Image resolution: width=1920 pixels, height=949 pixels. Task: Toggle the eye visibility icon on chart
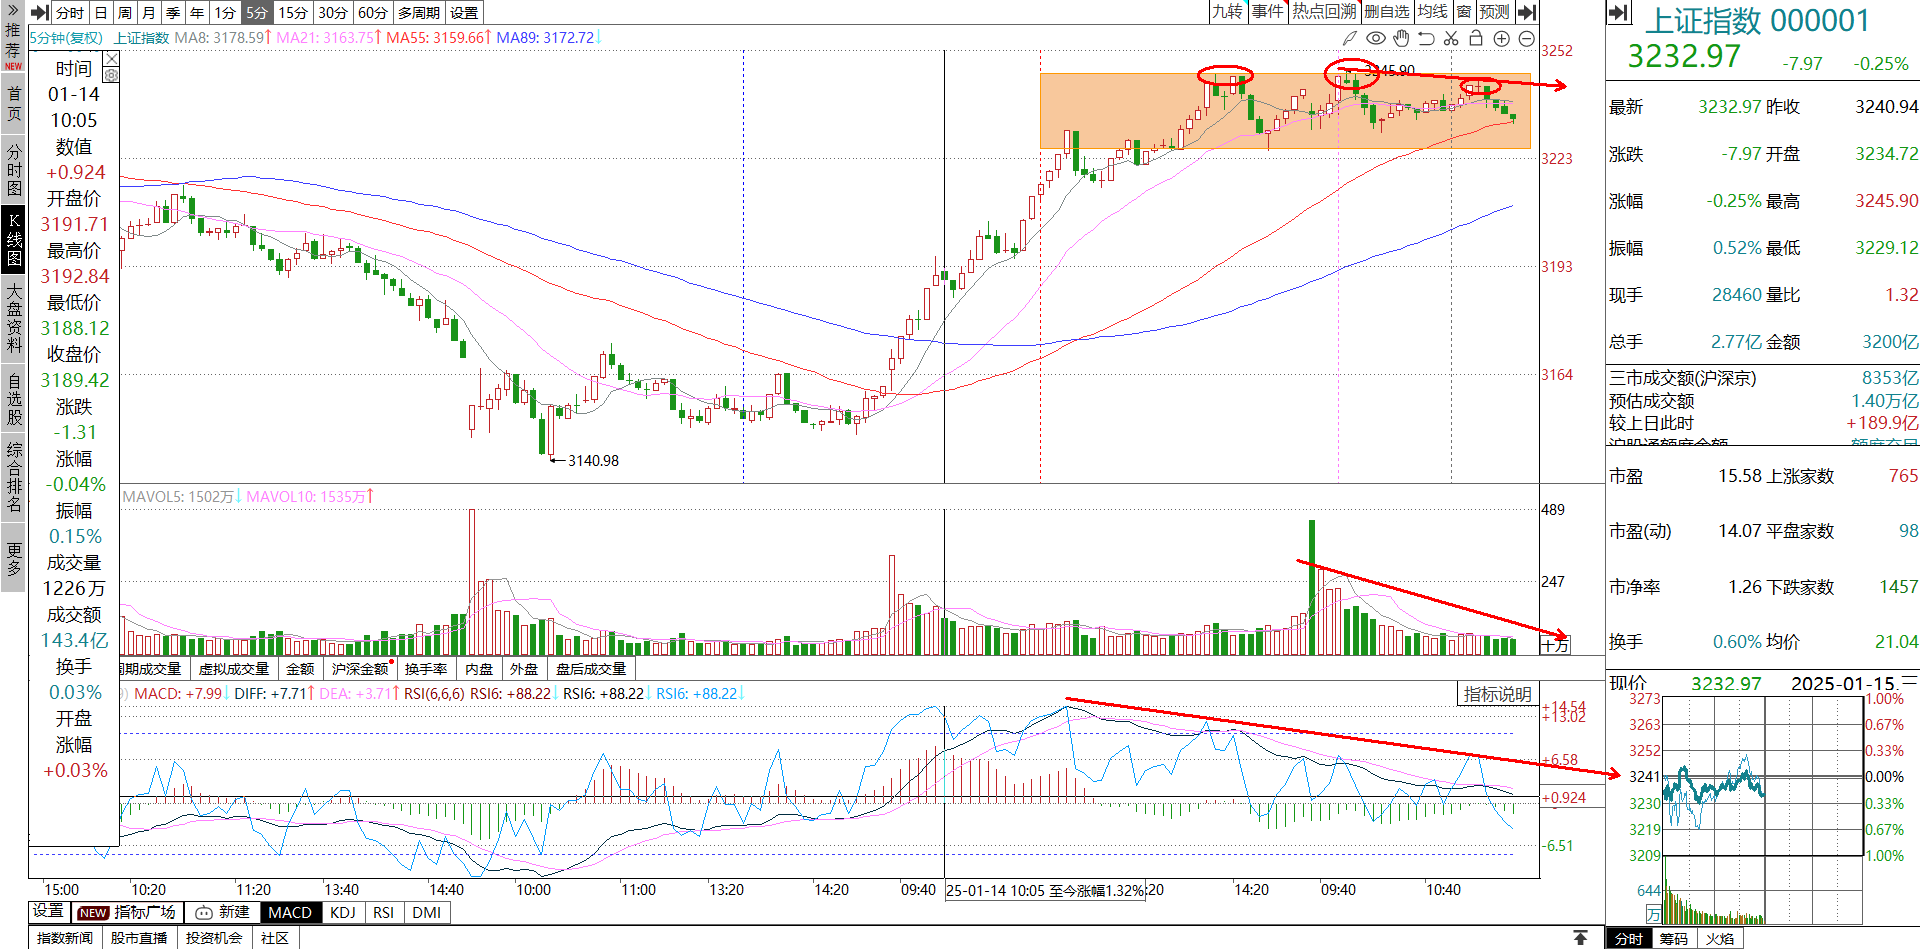point(1376,38)
